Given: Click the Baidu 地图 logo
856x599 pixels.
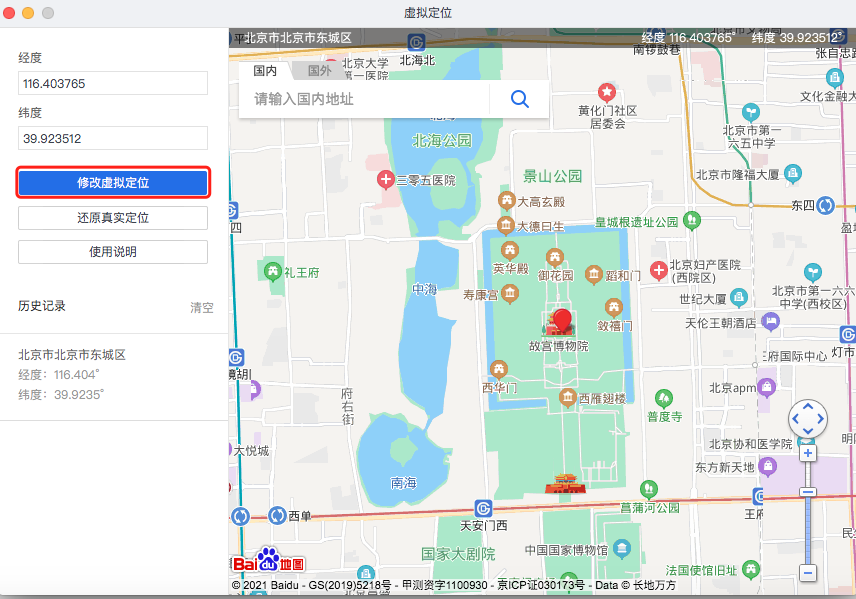Looking at the screenshot, I should 268,559.
